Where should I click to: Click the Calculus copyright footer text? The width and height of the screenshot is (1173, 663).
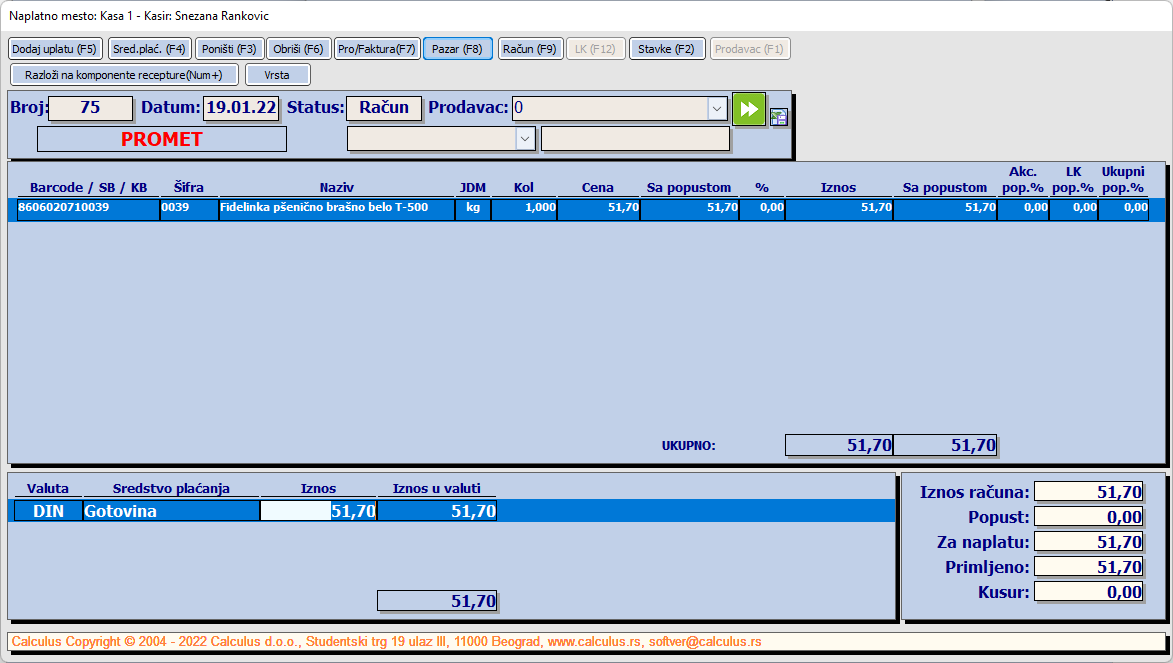tap(387, 642)
